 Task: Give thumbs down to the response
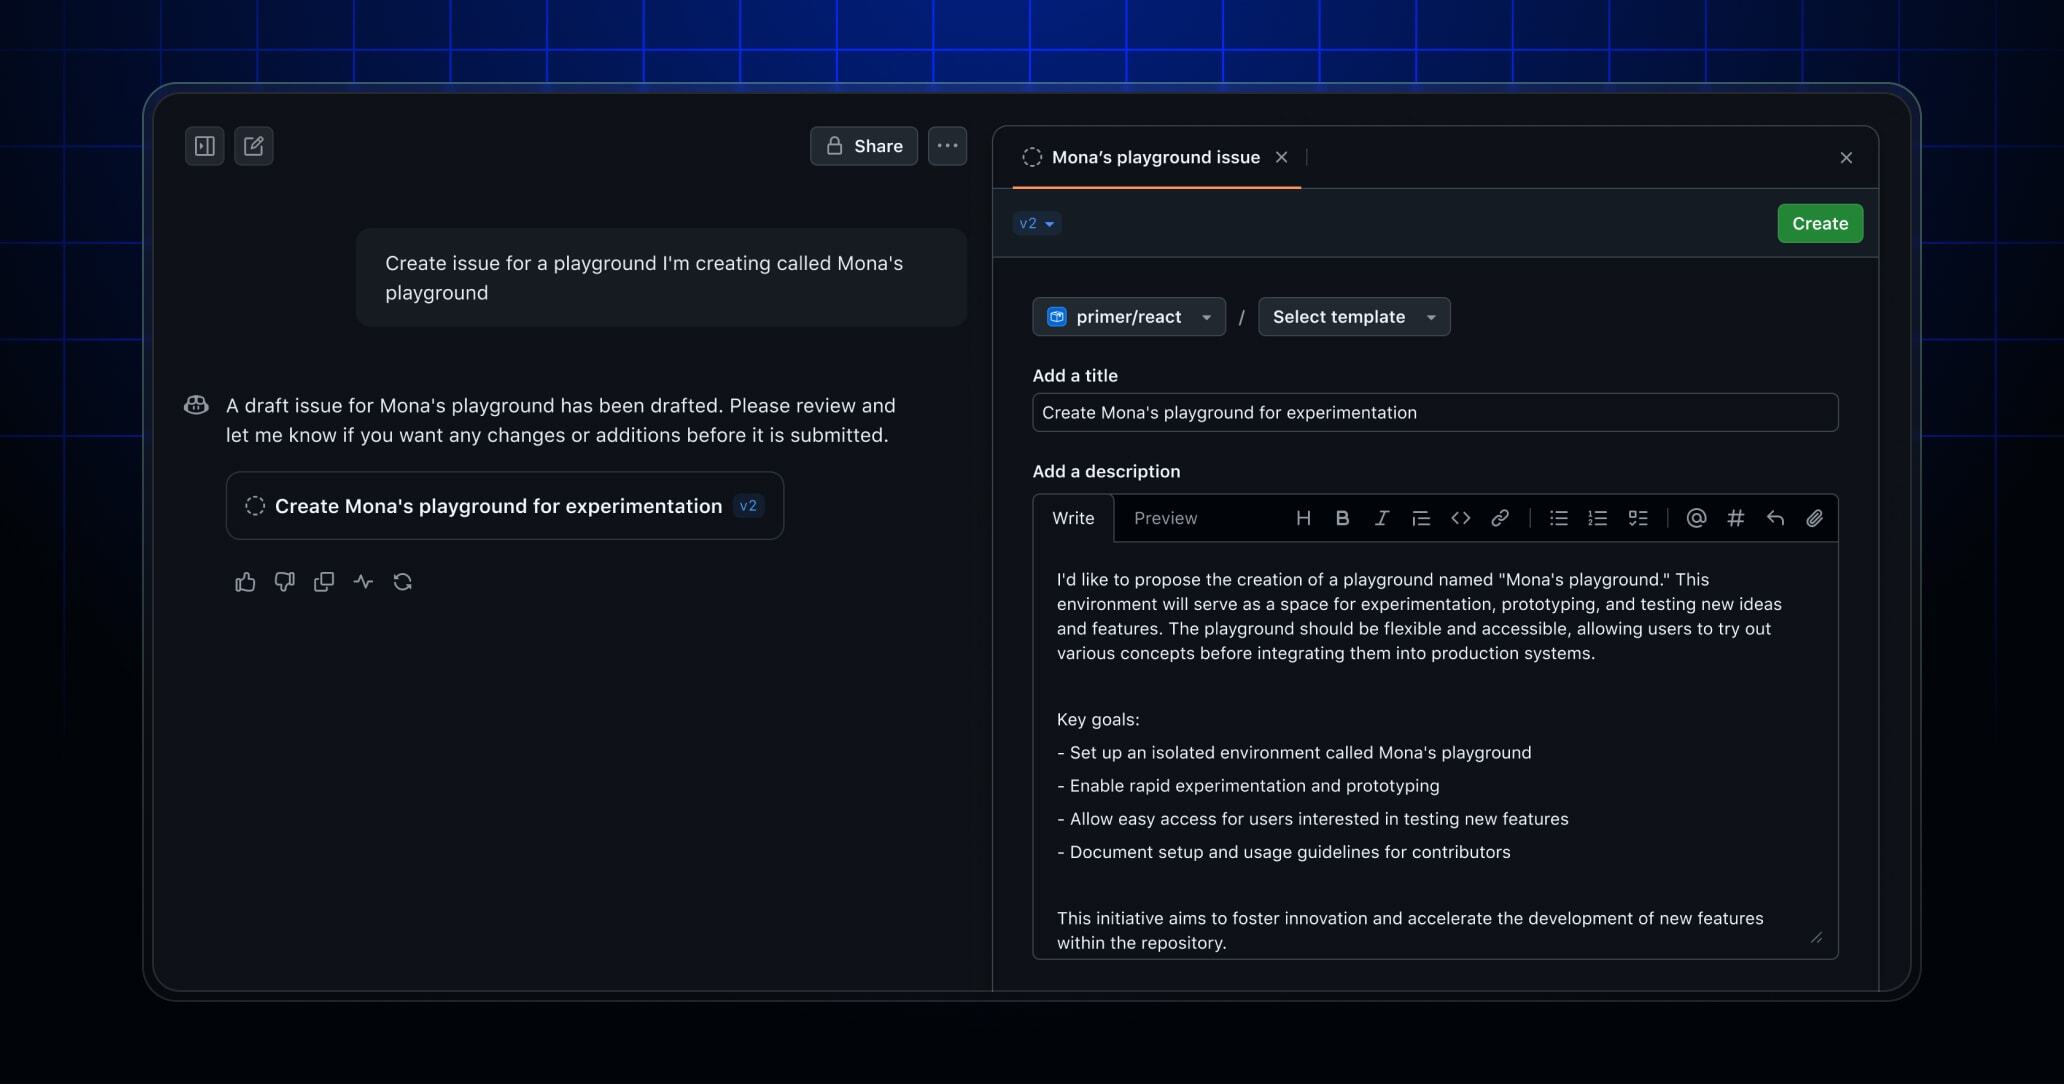click(284, 582)
